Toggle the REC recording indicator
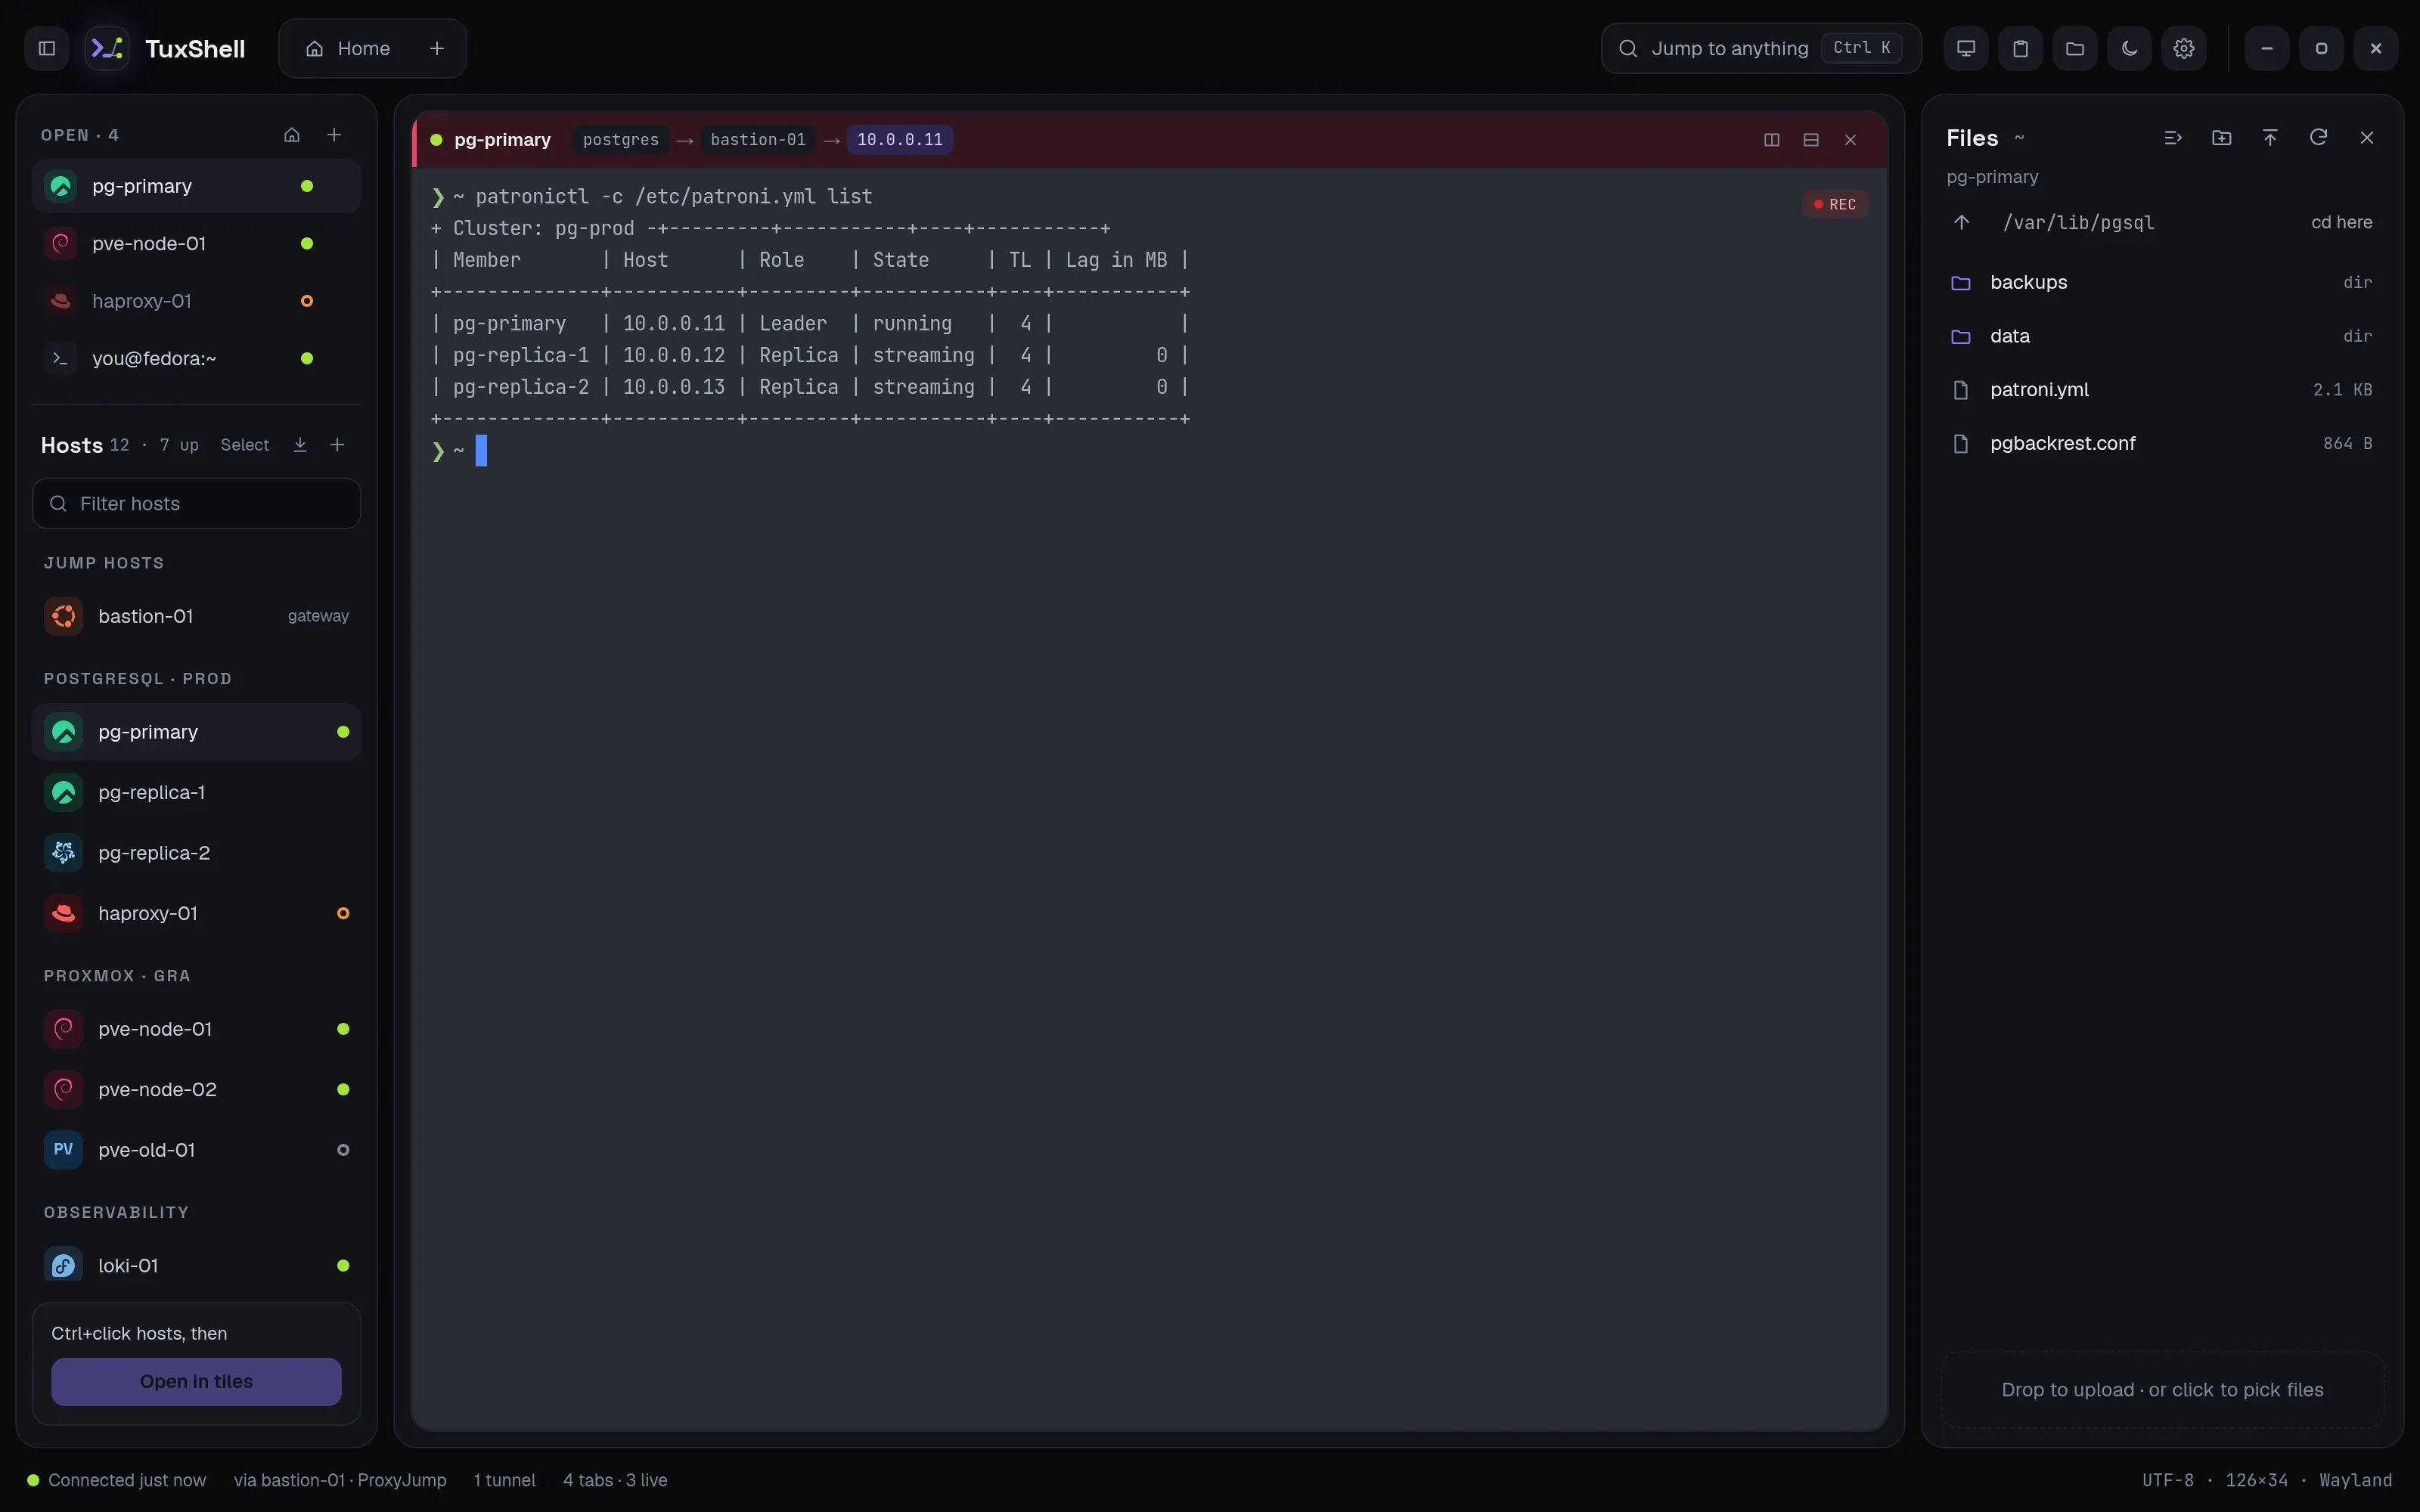This screenshot has width=2420, height=1512. (1835, 204)
